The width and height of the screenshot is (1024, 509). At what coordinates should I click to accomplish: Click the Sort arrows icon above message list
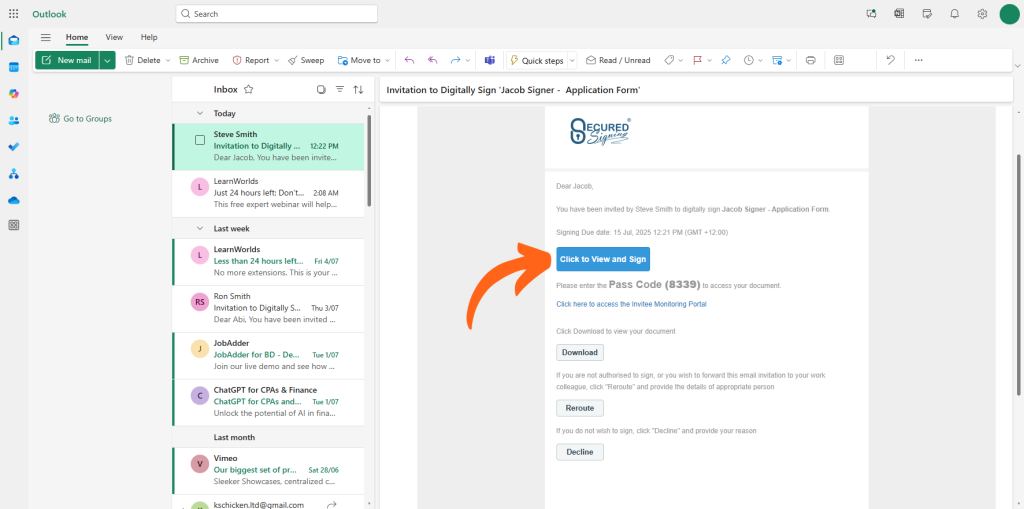358,90
